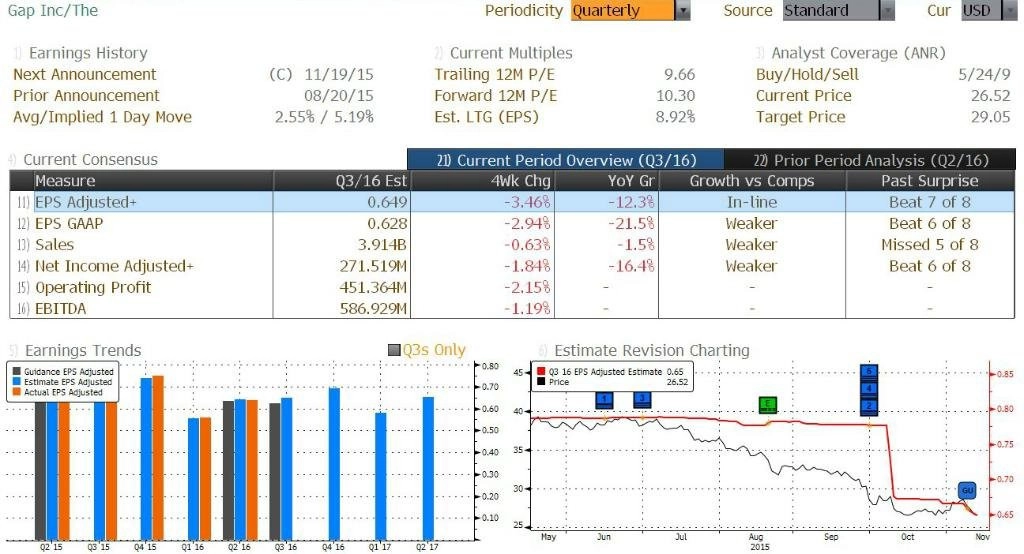
Task: Click the blue event marker 4 on chart
Action: [869, 389]
